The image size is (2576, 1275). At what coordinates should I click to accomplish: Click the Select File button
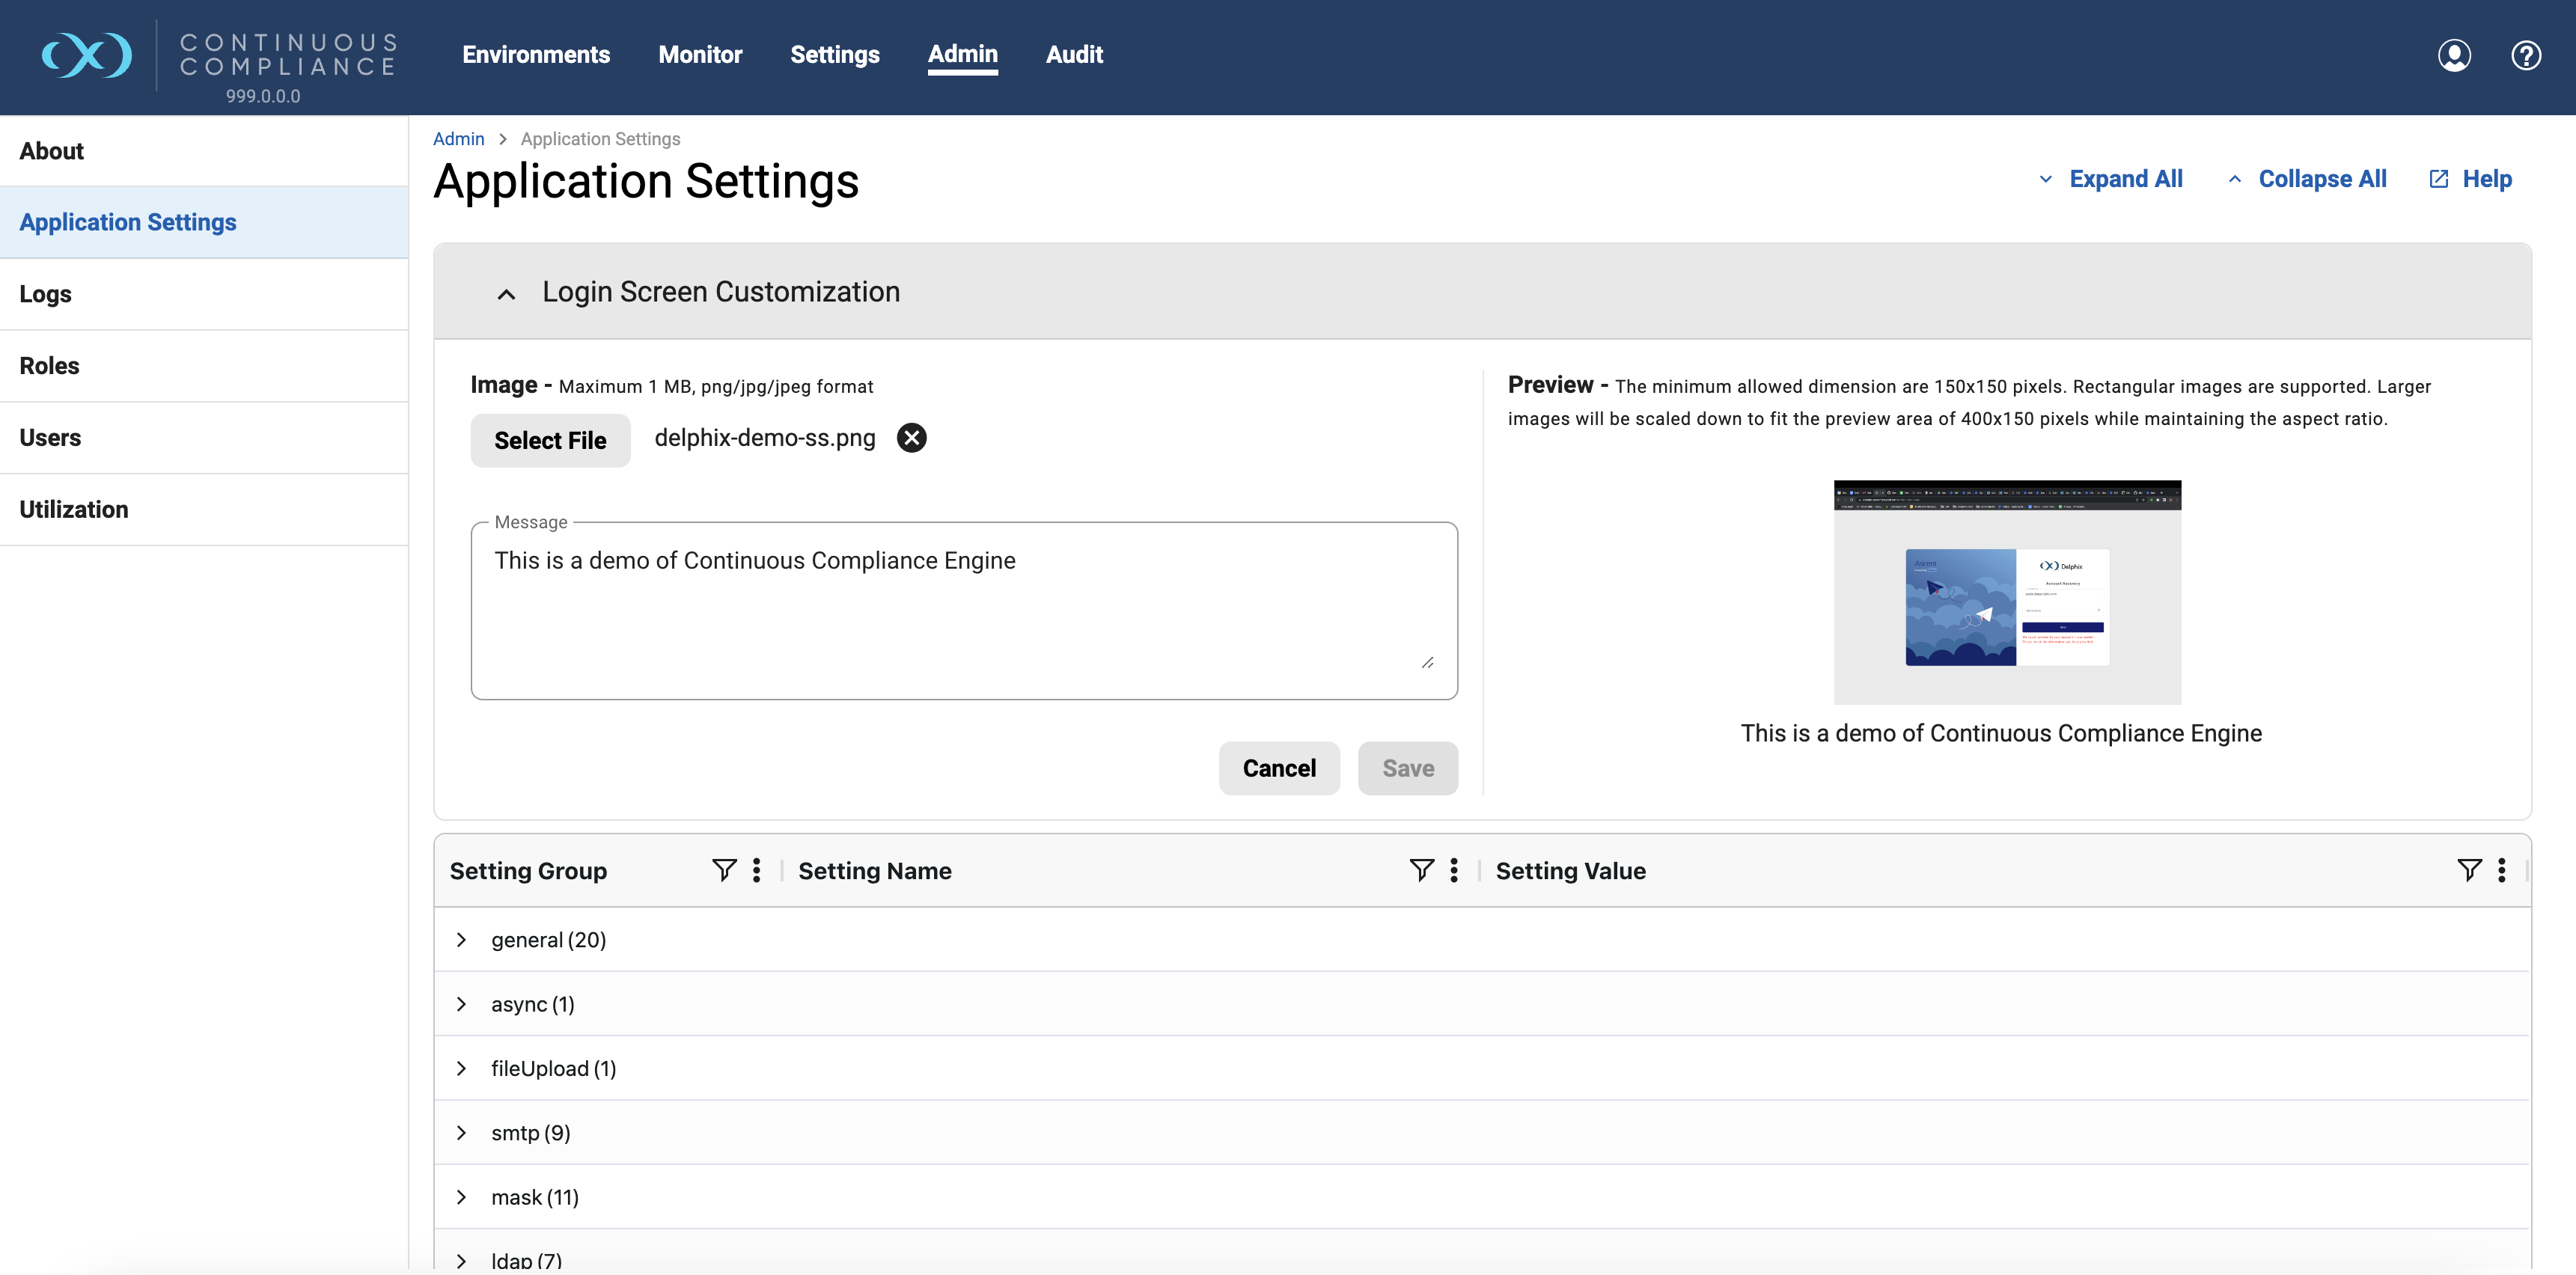pos(550,440)
